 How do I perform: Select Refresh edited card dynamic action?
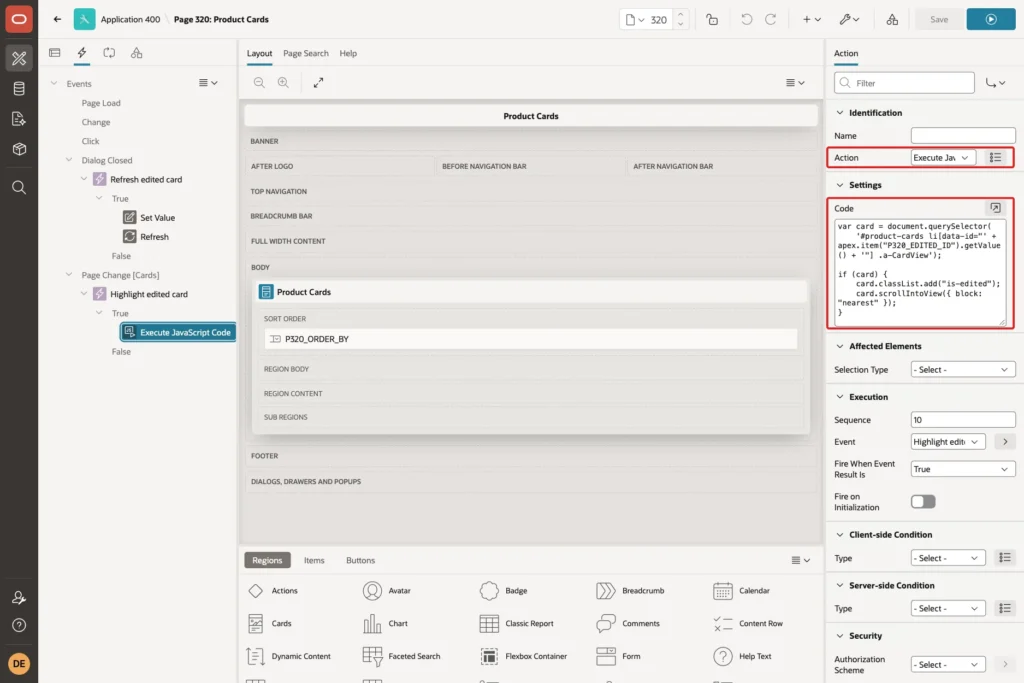pos(146,180)
